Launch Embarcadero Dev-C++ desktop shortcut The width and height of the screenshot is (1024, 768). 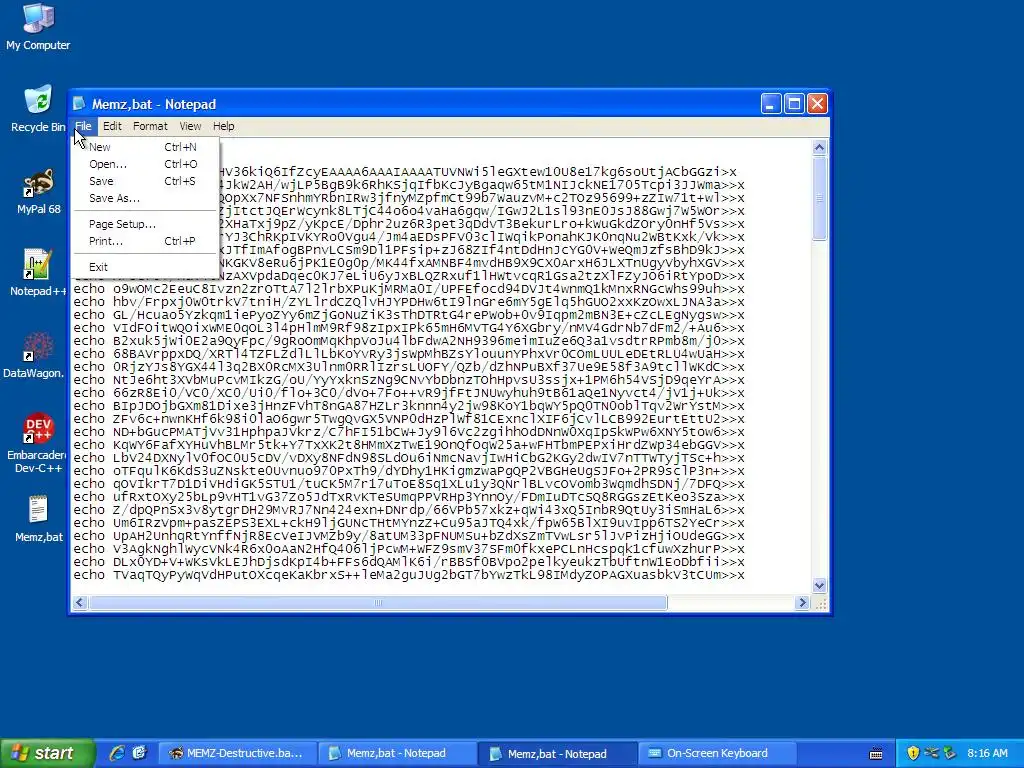(37, 443)
